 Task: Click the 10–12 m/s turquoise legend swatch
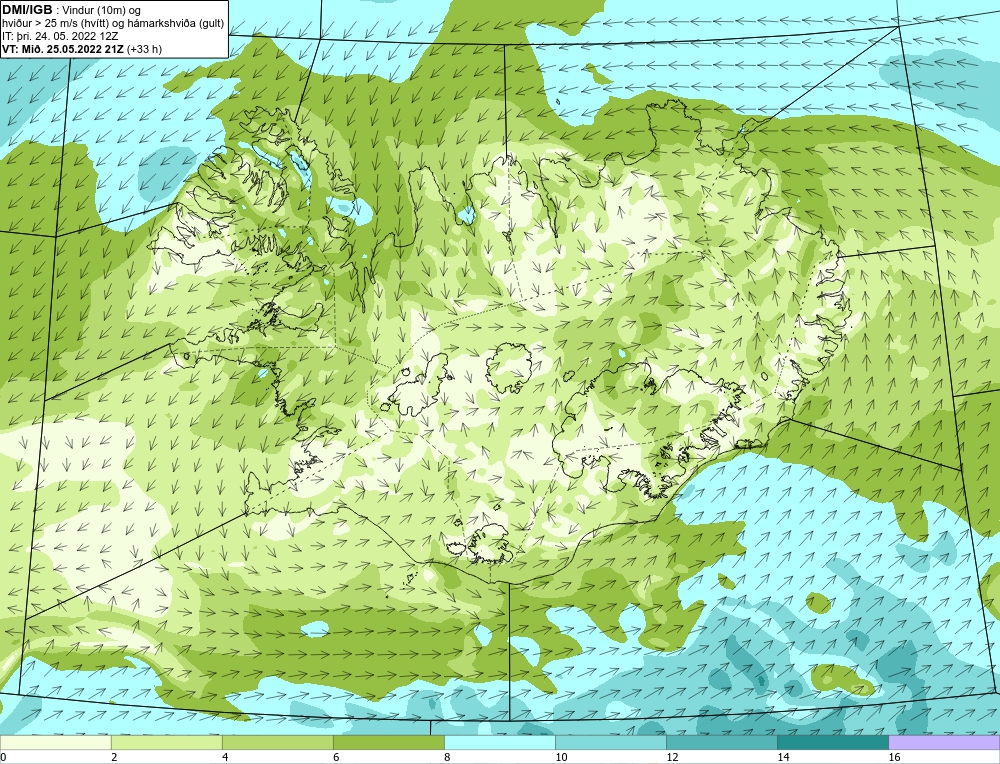(610, 743)
